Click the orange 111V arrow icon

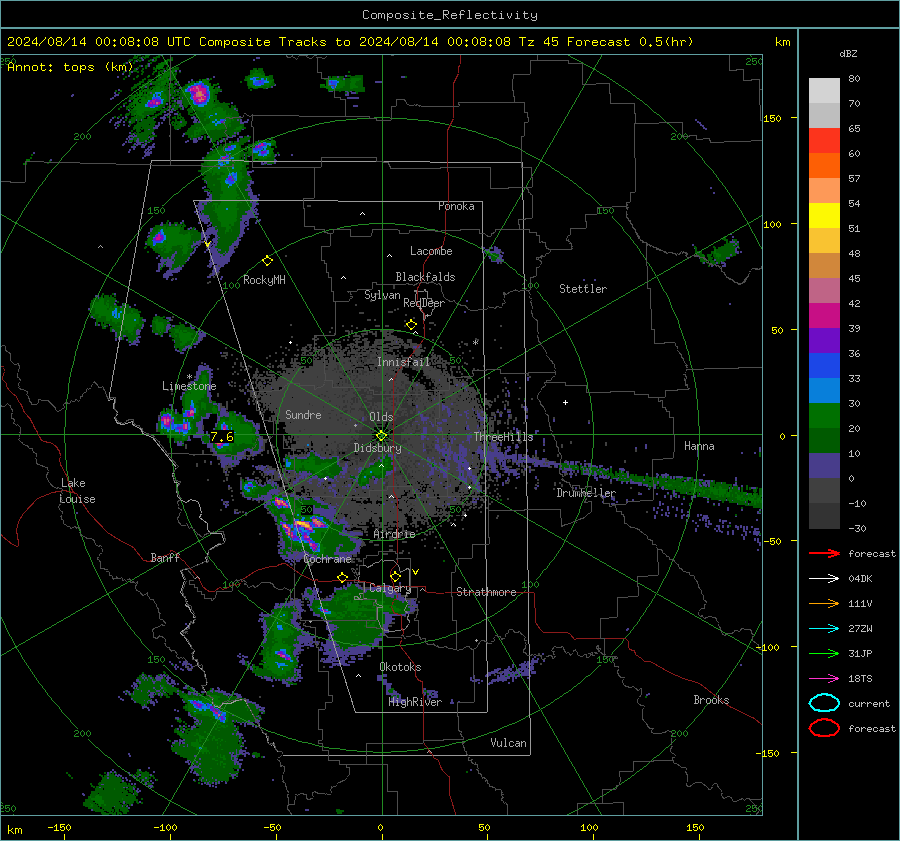click(824, 603)
